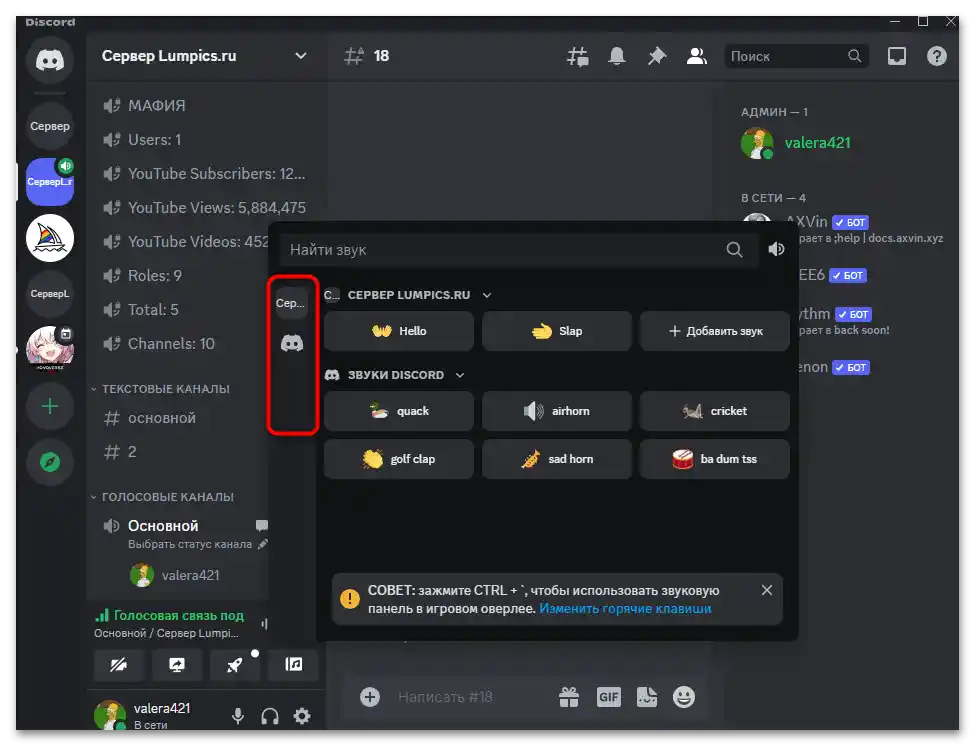Open the GIF picker
Screen dimensions: 975x746
[608, 697]
